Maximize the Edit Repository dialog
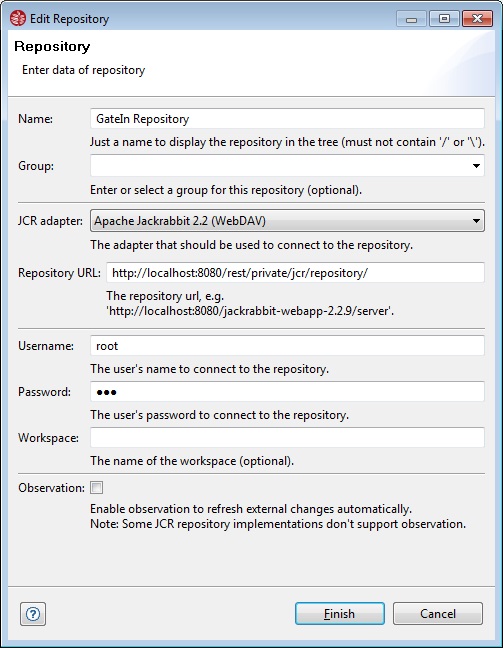Image resolution: width=503 pixels, height=648 pixels. pyautogui.click(x=444, y=19)
